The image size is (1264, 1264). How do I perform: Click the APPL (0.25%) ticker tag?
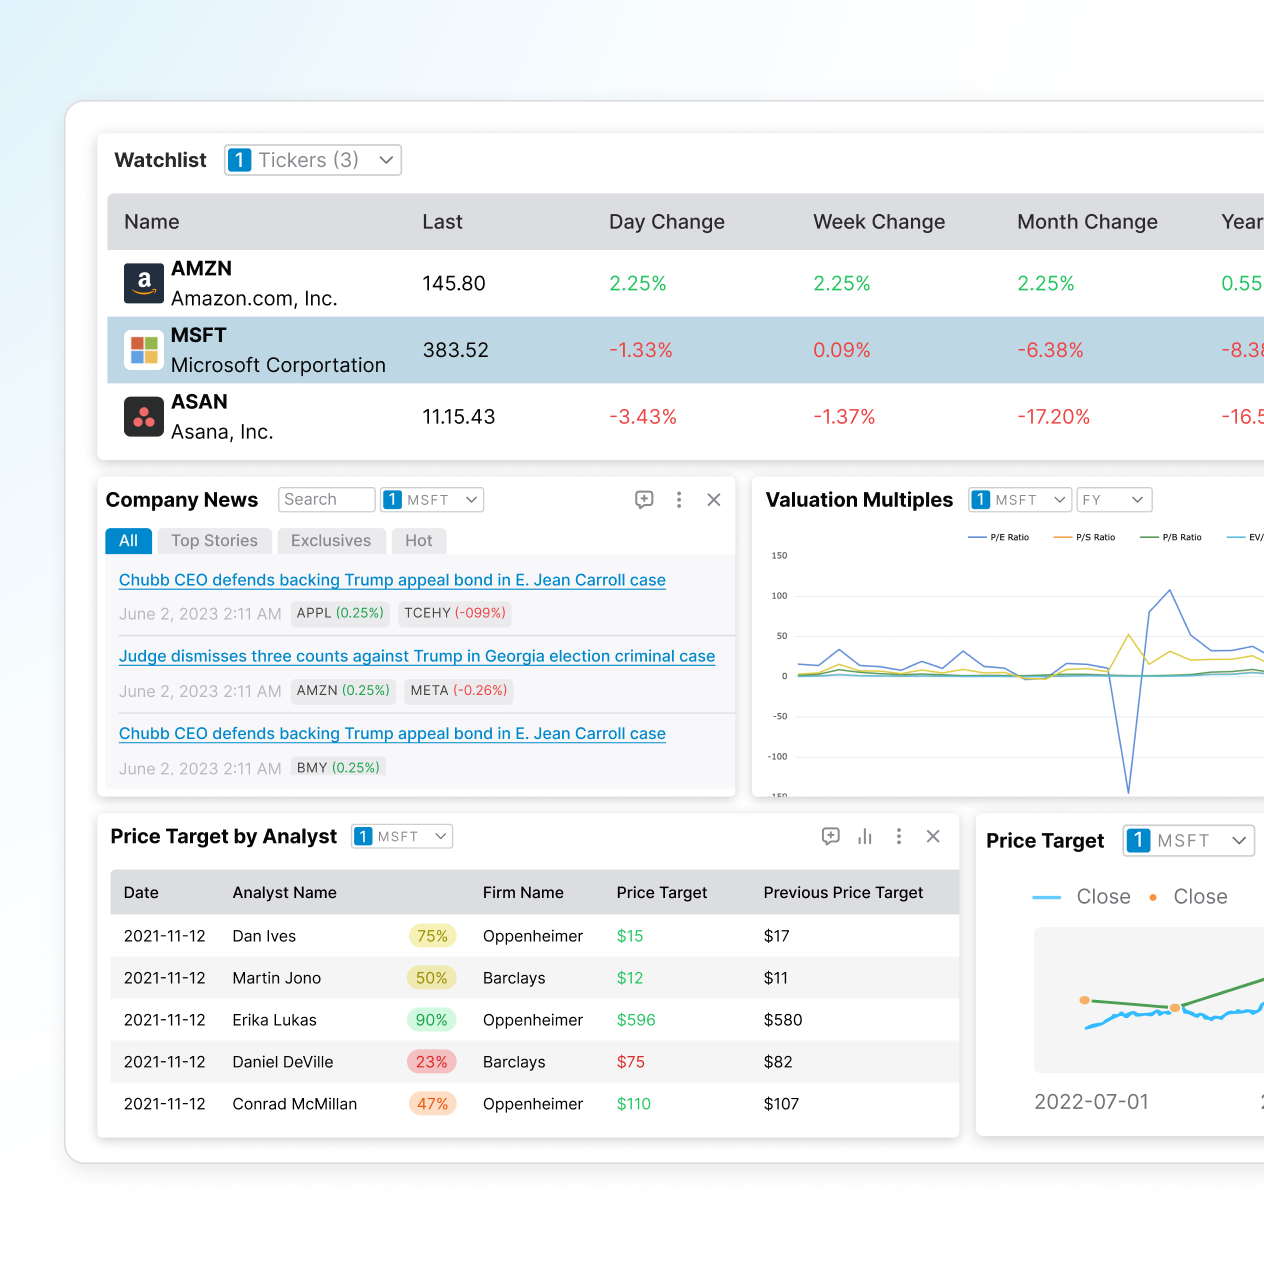click(x=340, y=613)
